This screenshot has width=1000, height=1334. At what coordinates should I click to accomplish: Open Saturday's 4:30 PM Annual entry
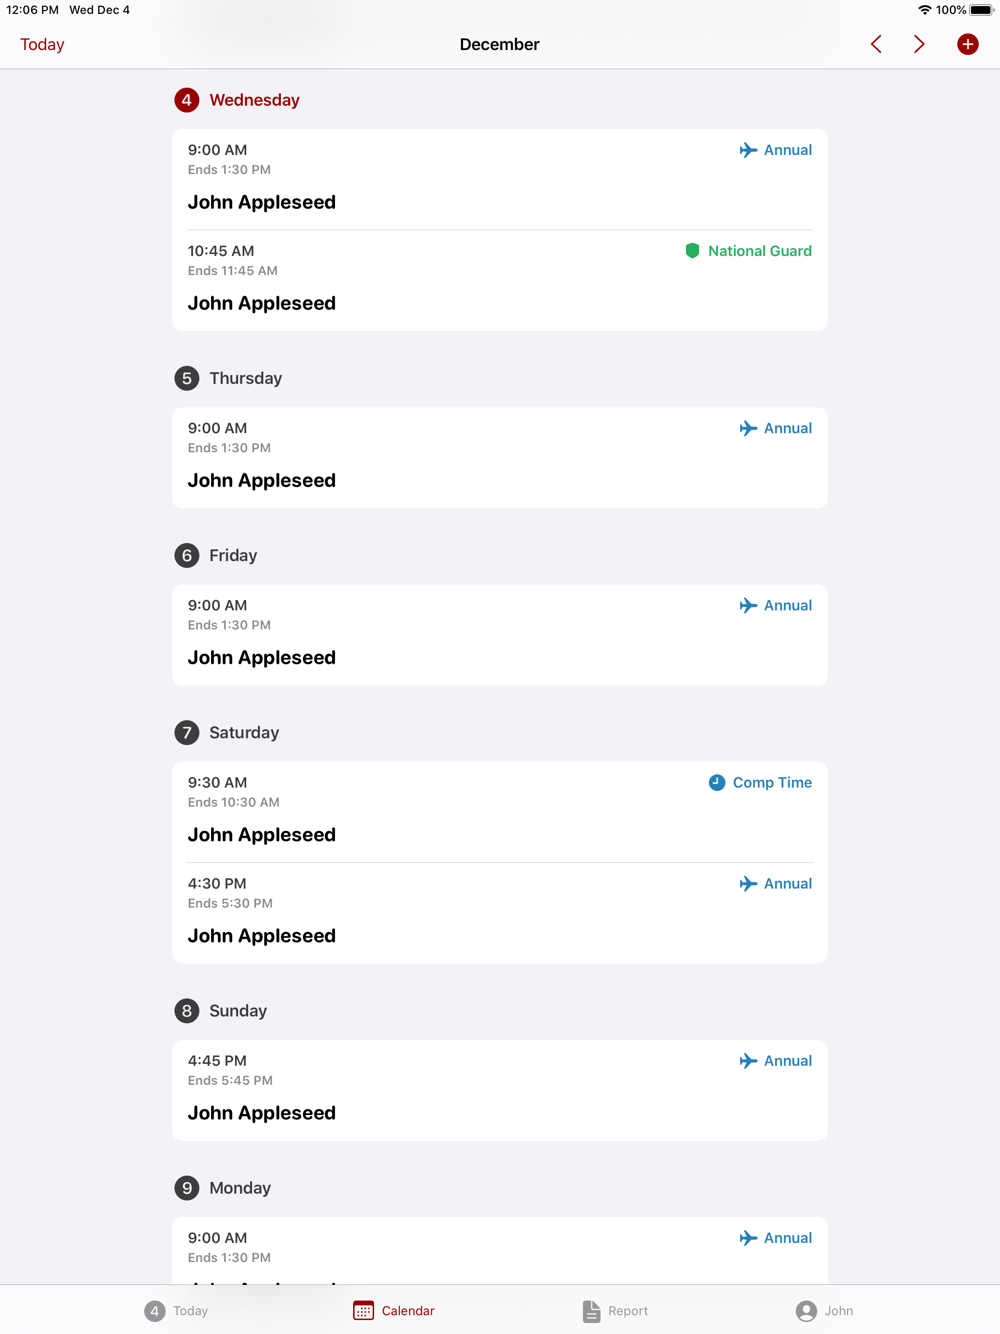click(500, 913)
